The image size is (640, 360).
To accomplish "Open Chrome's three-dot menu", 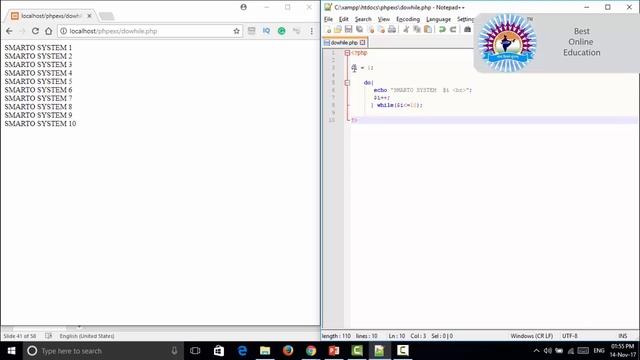I will point(311,31).
